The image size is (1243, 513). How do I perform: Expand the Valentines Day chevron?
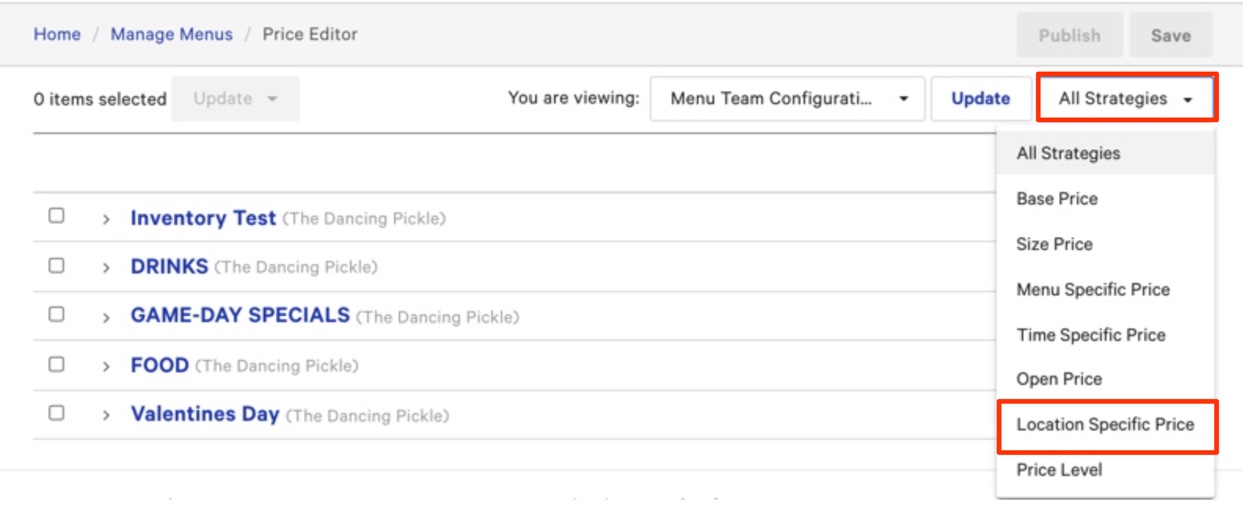click(106, 415)
